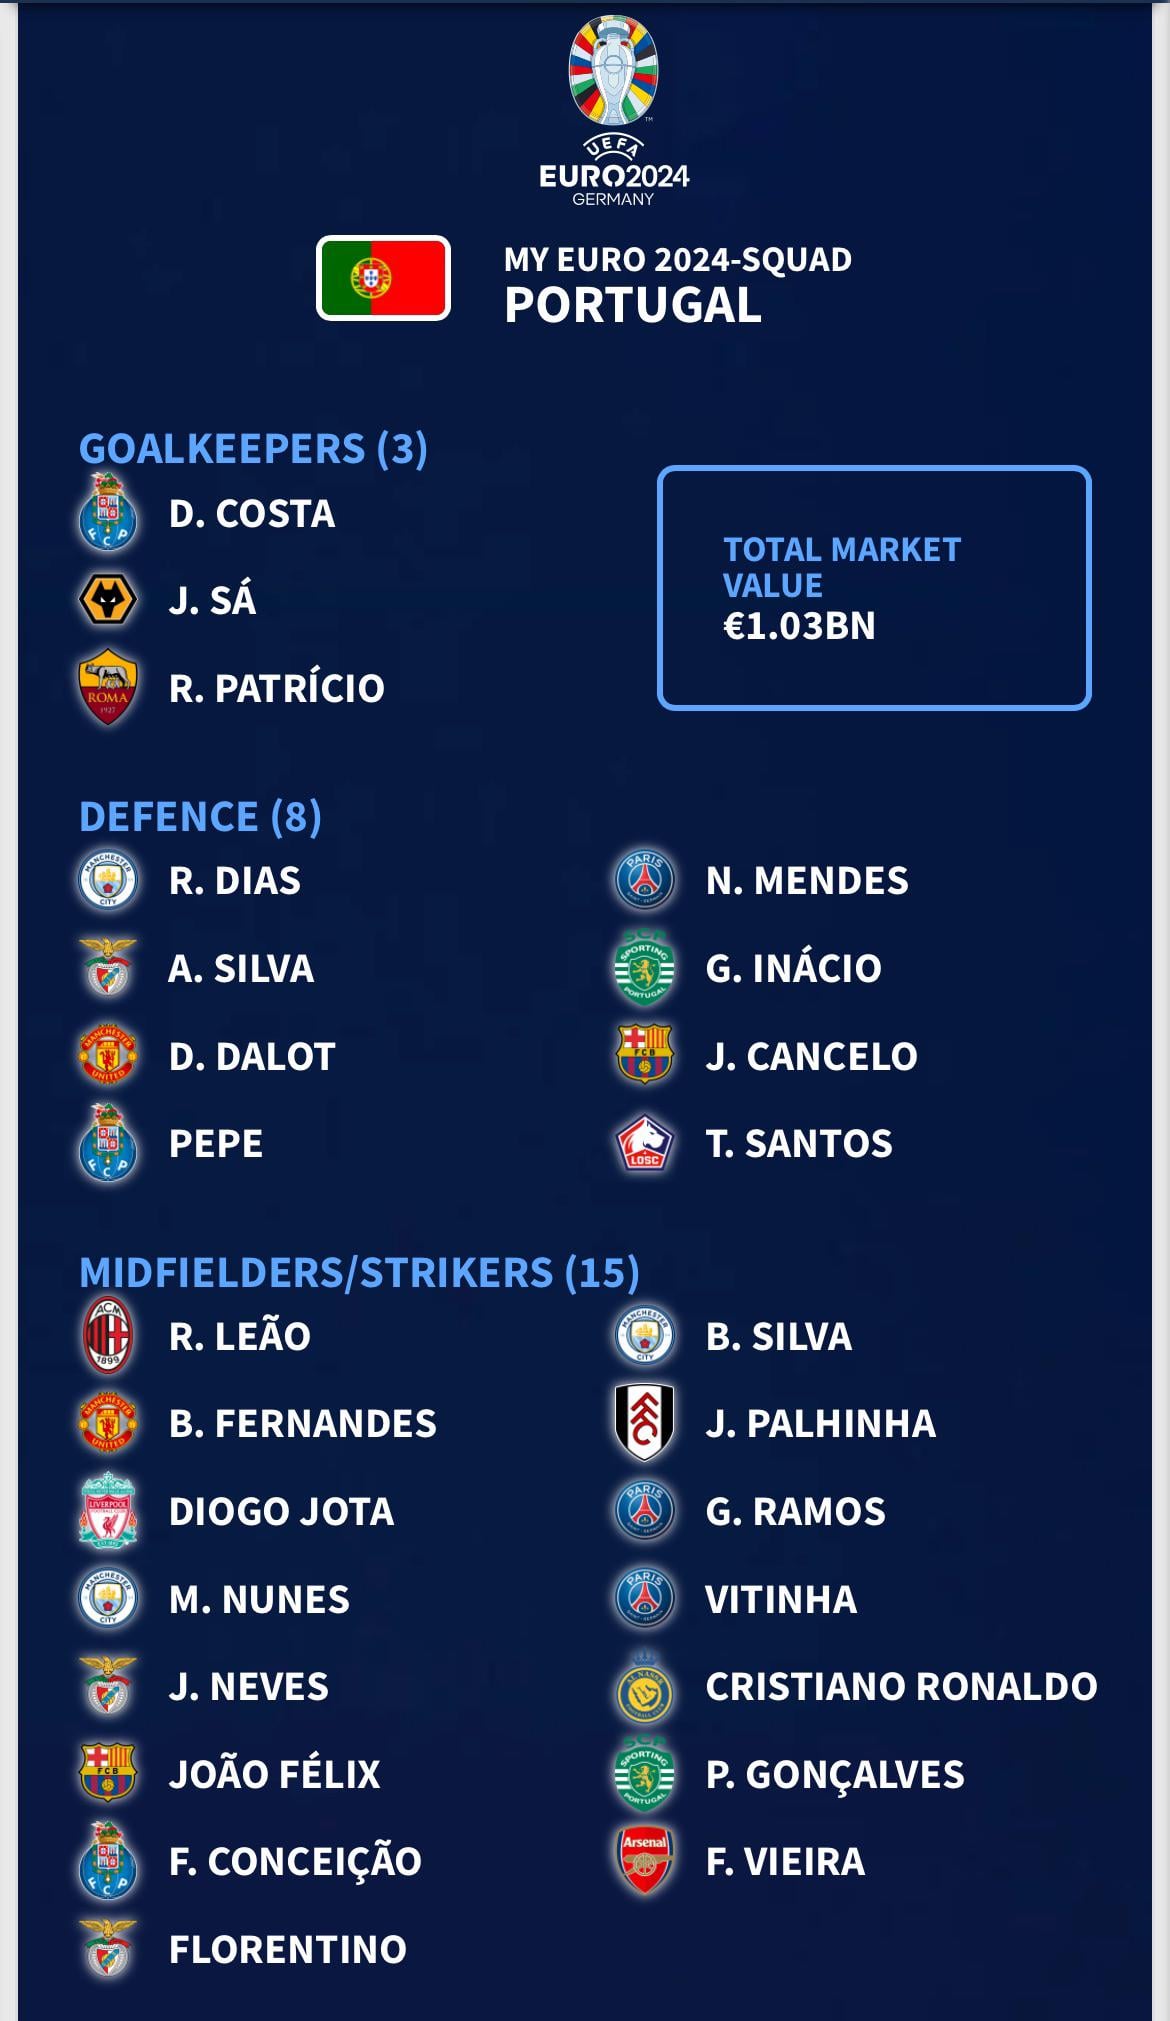
Task: Click the LOSC Lille crest beside T. Santos
Action: (x=645, y=1143)
